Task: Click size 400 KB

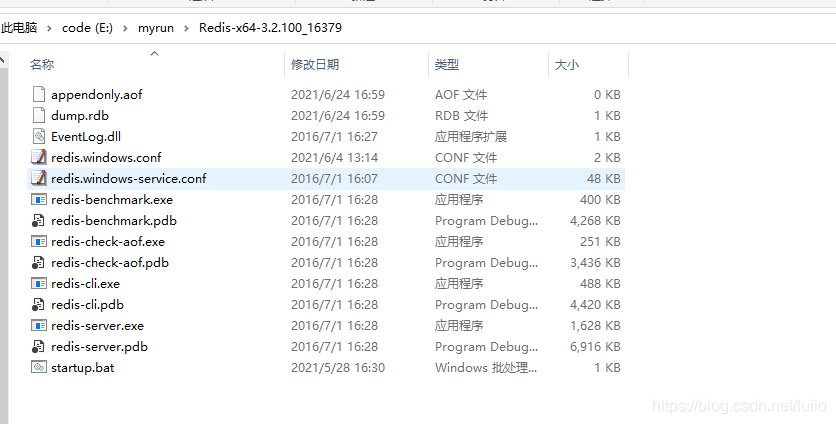Action: [x=600, y=199]
